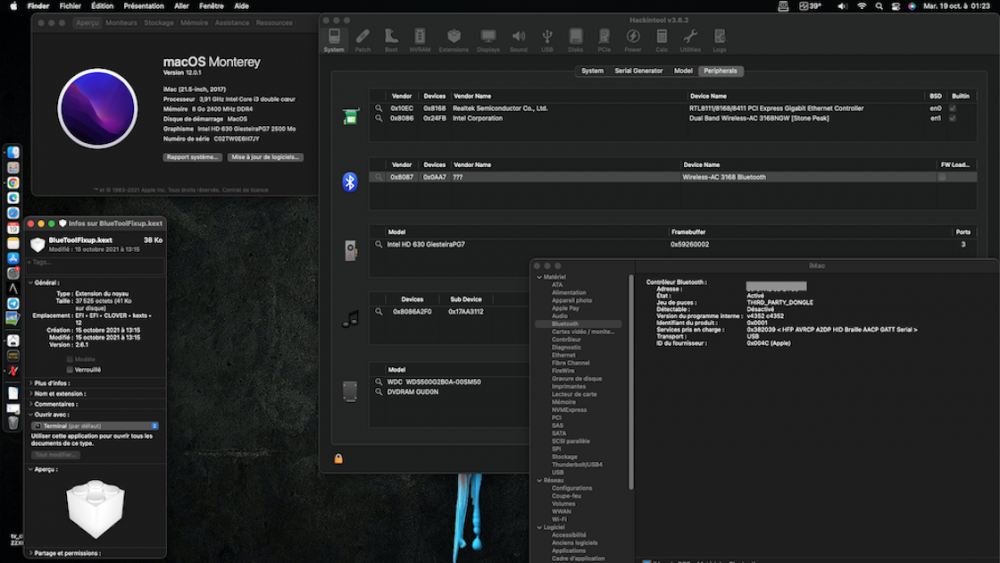Click magnifier icon beside WDC WDS500G2B0A row
1000x563 pixels.
point(379,382)
